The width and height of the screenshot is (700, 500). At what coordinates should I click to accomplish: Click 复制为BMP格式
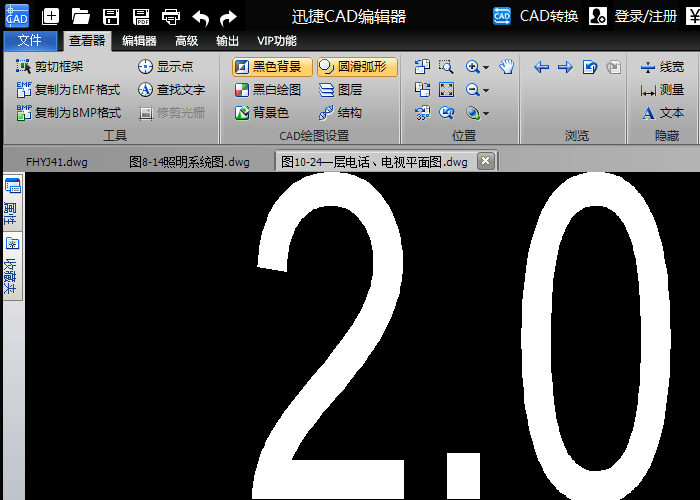68,113
